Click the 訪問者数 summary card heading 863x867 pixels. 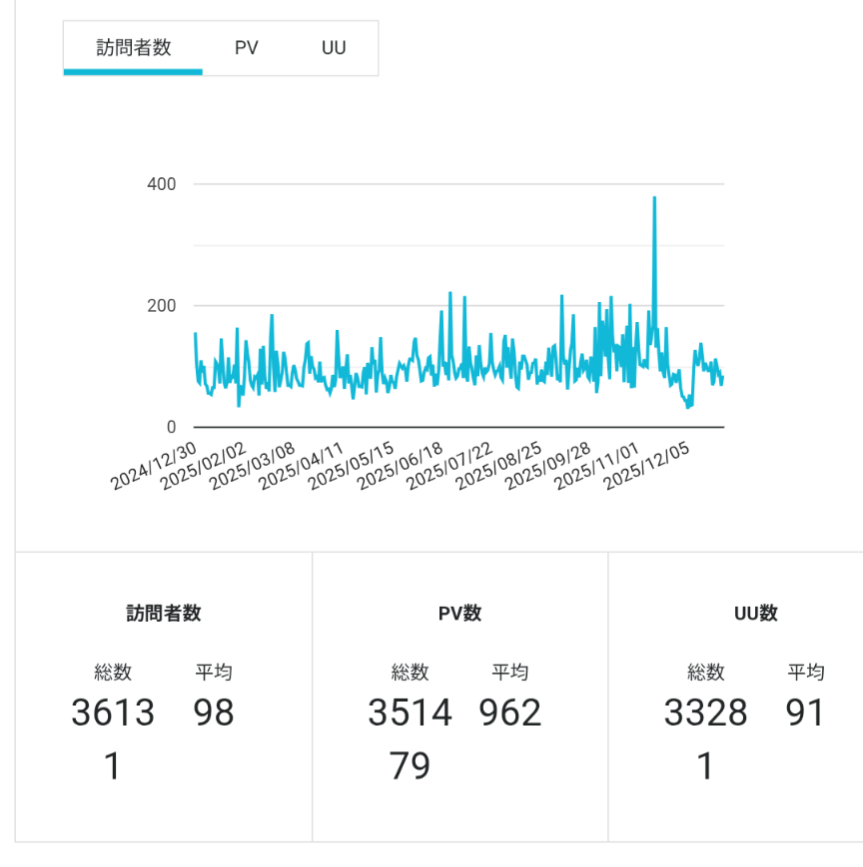click(164, 613)
